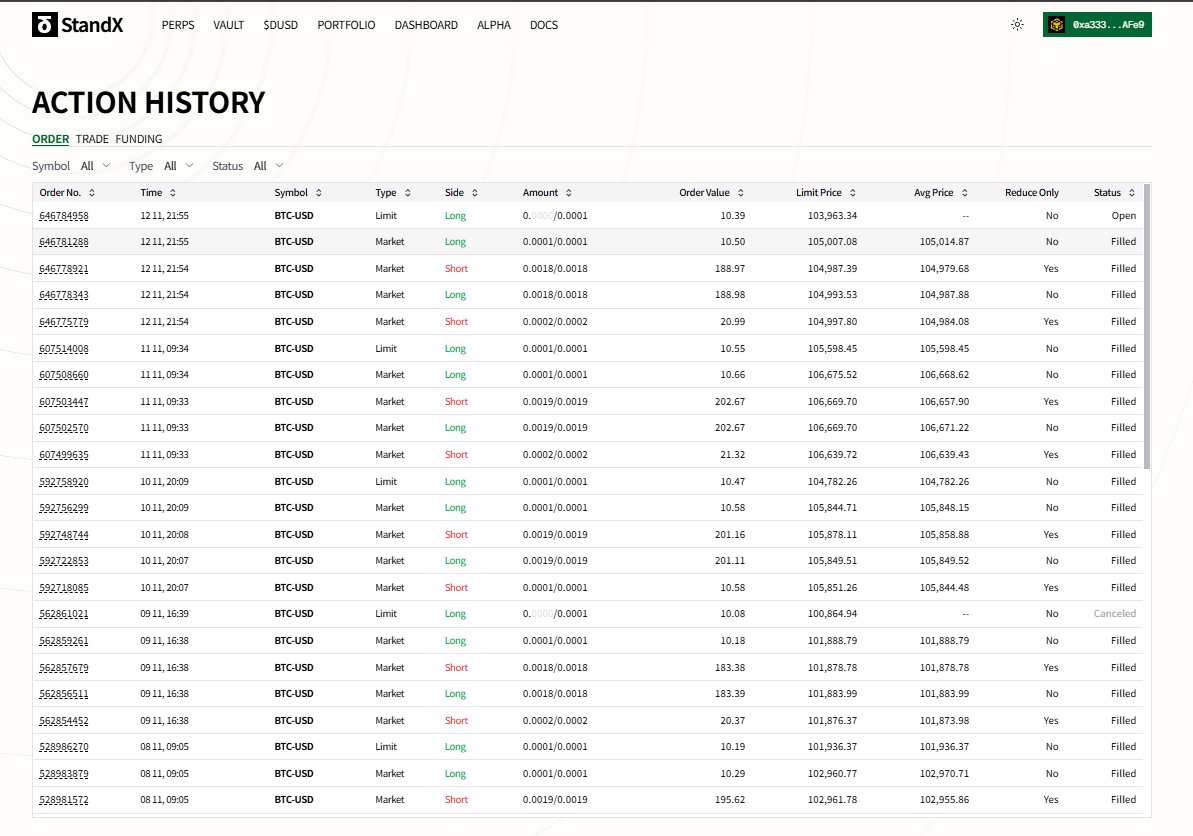This screenshot has height=836, width=1193.
Task: Click the BNB Chain icon in the wallet badge
Action: click(x=1056, y=24)
